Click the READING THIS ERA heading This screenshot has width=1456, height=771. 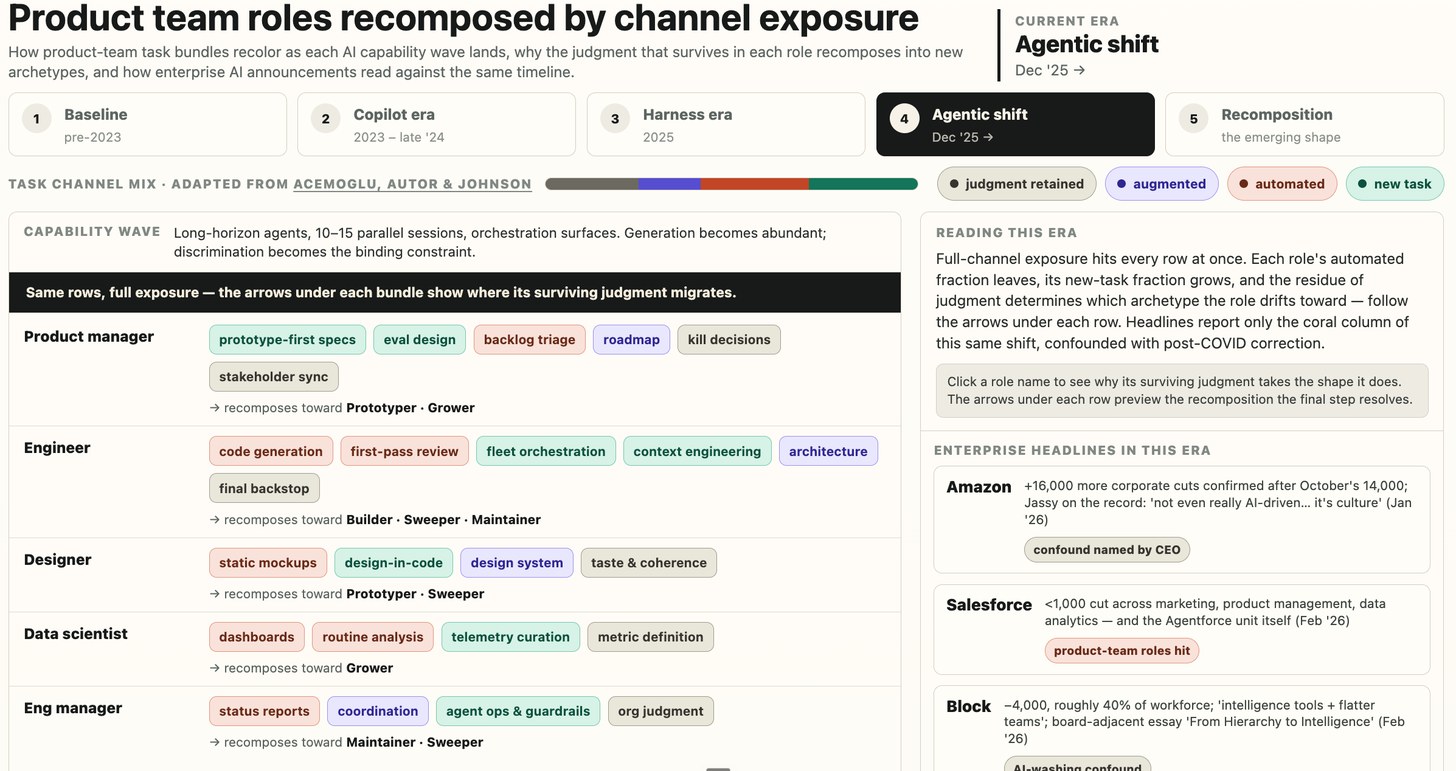point(1006,233)
